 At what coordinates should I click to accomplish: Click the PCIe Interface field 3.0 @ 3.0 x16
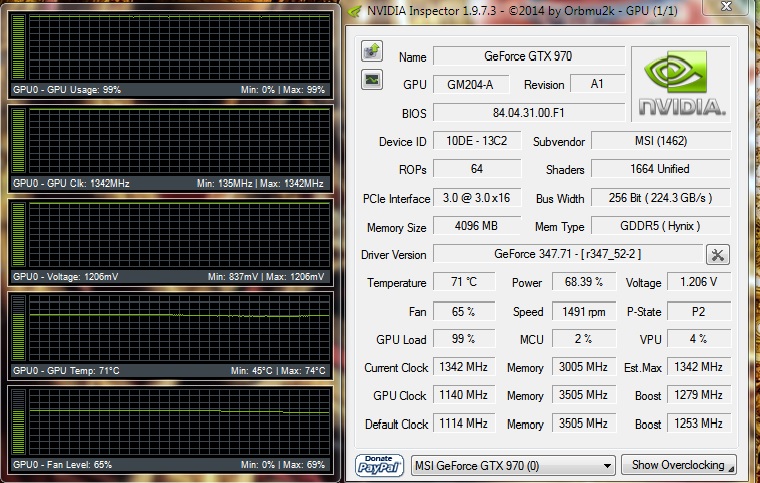pyautogui.click(x=477, y=198)
